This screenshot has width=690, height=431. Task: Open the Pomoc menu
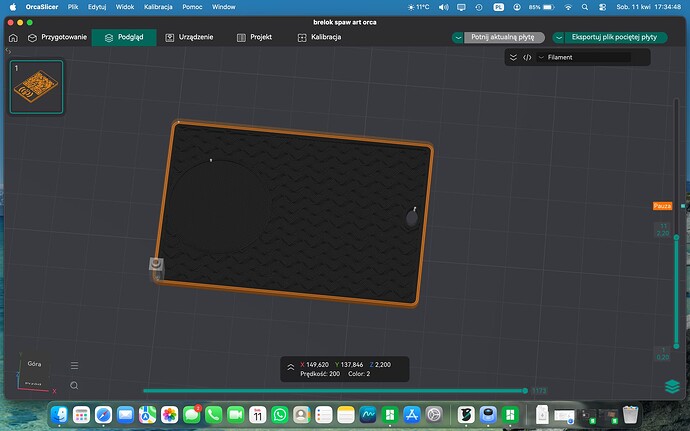(192, 7)
